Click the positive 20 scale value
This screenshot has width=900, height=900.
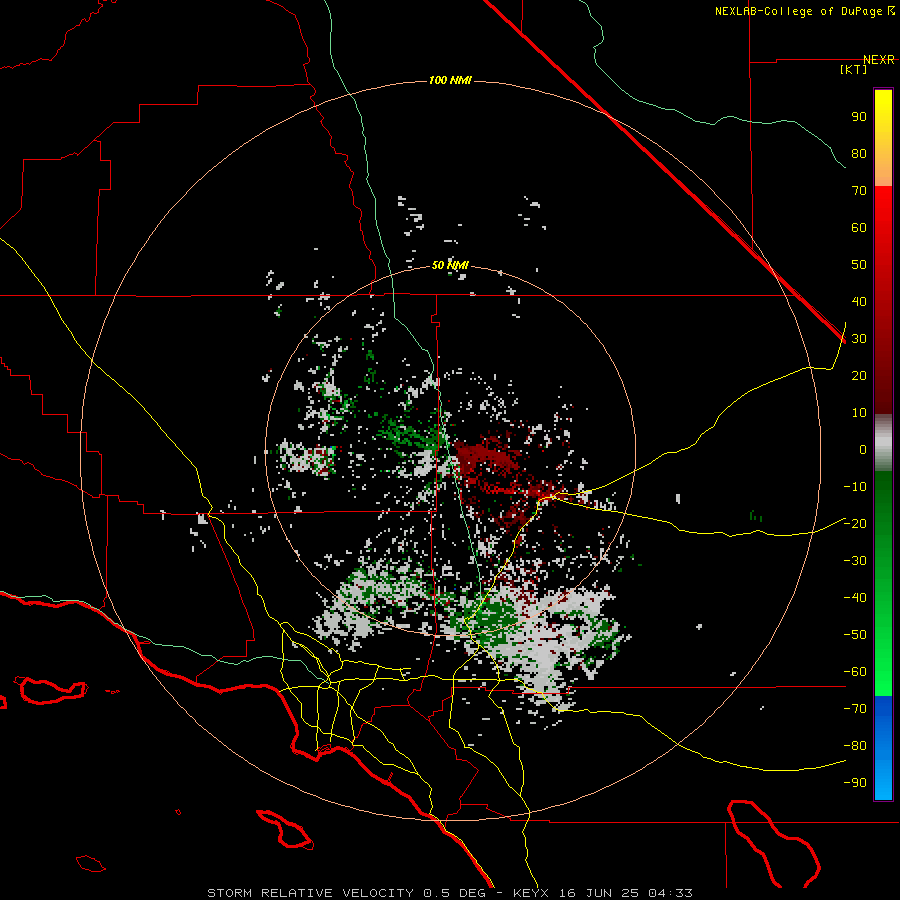point(859,375)
